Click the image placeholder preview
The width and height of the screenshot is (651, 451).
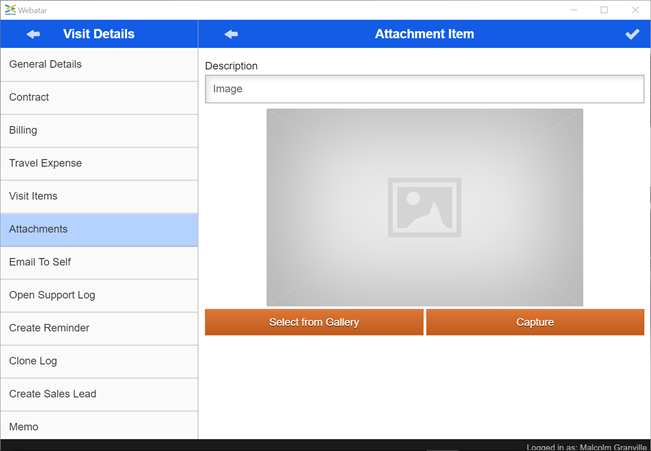[424, 207]
